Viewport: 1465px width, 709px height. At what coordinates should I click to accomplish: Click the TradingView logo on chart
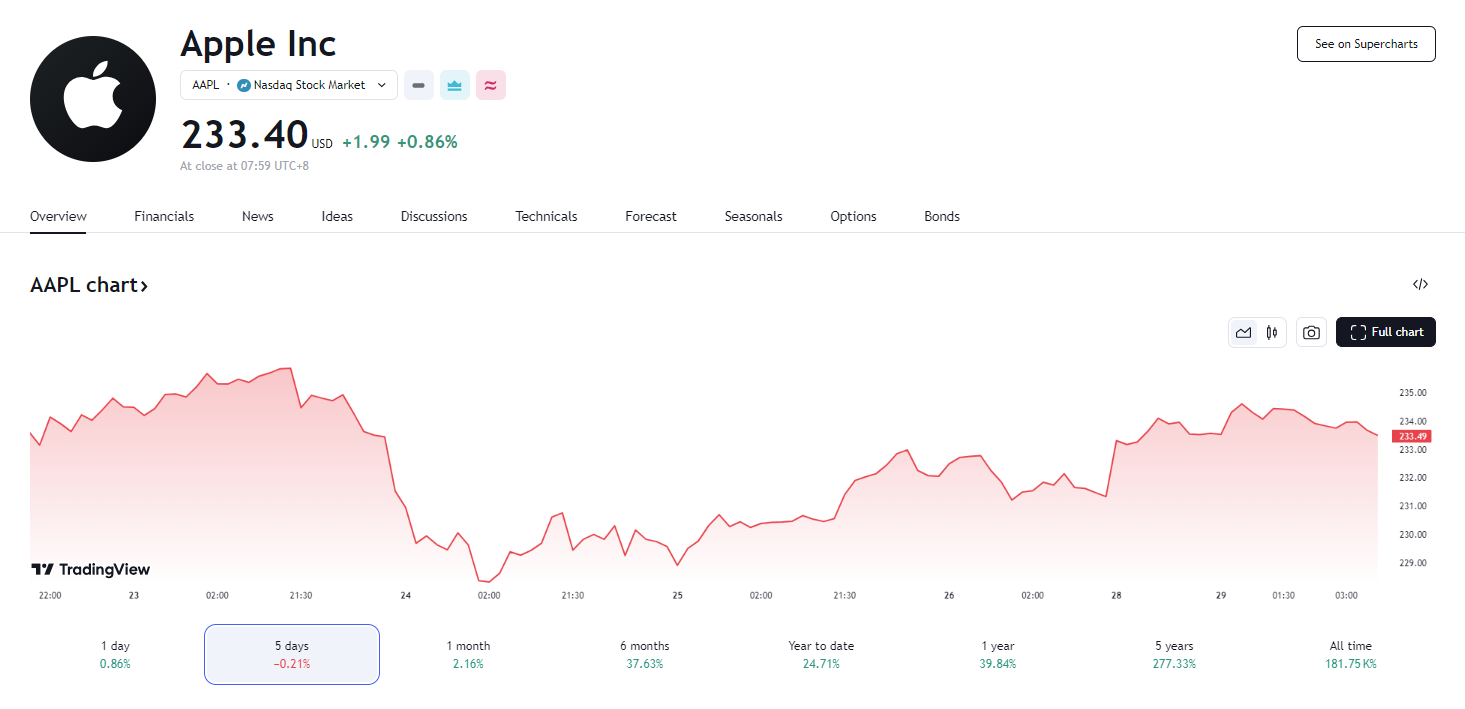pos(91,570)
